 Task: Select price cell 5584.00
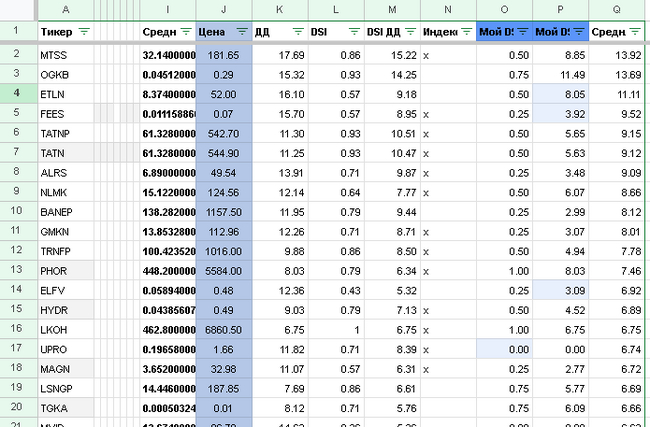(224, 271)
